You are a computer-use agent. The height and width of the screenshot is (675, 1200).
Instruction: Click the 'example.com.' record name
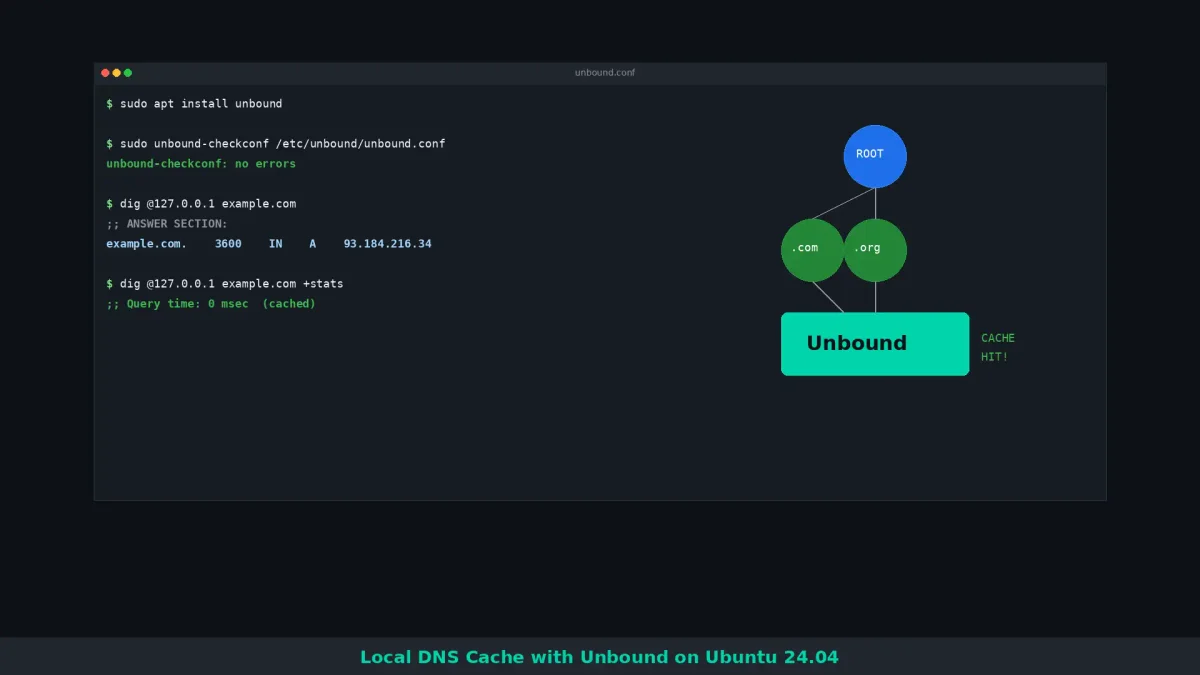[x=146, y=244]
